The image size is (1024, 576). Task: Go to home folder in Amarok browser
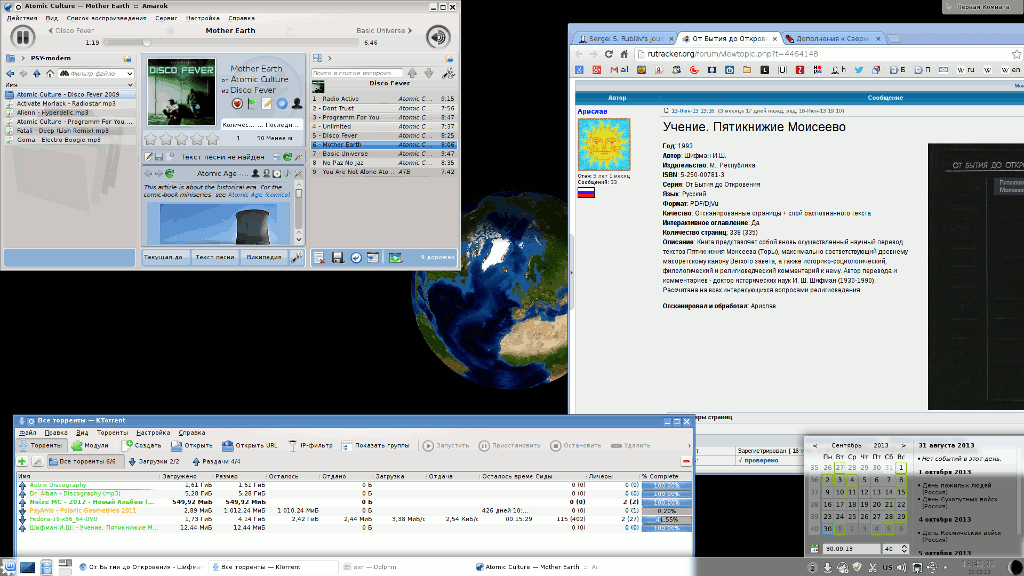(50, 74)
